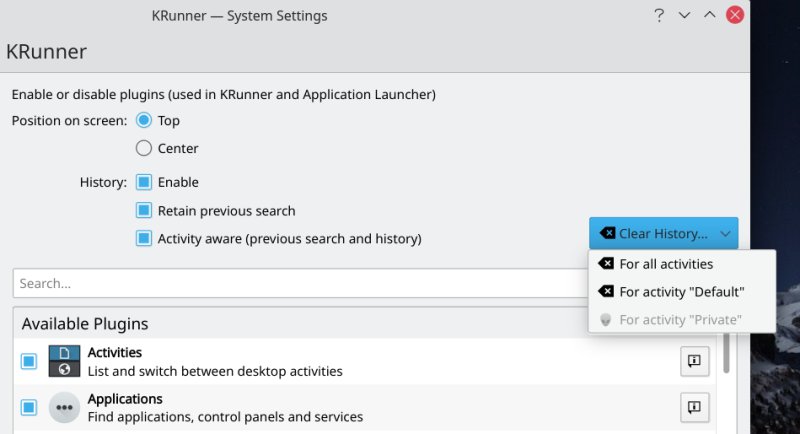Focus the plugin Search field
The height and width of the screenshot is (434, 800).
click(x=300, y=283)
